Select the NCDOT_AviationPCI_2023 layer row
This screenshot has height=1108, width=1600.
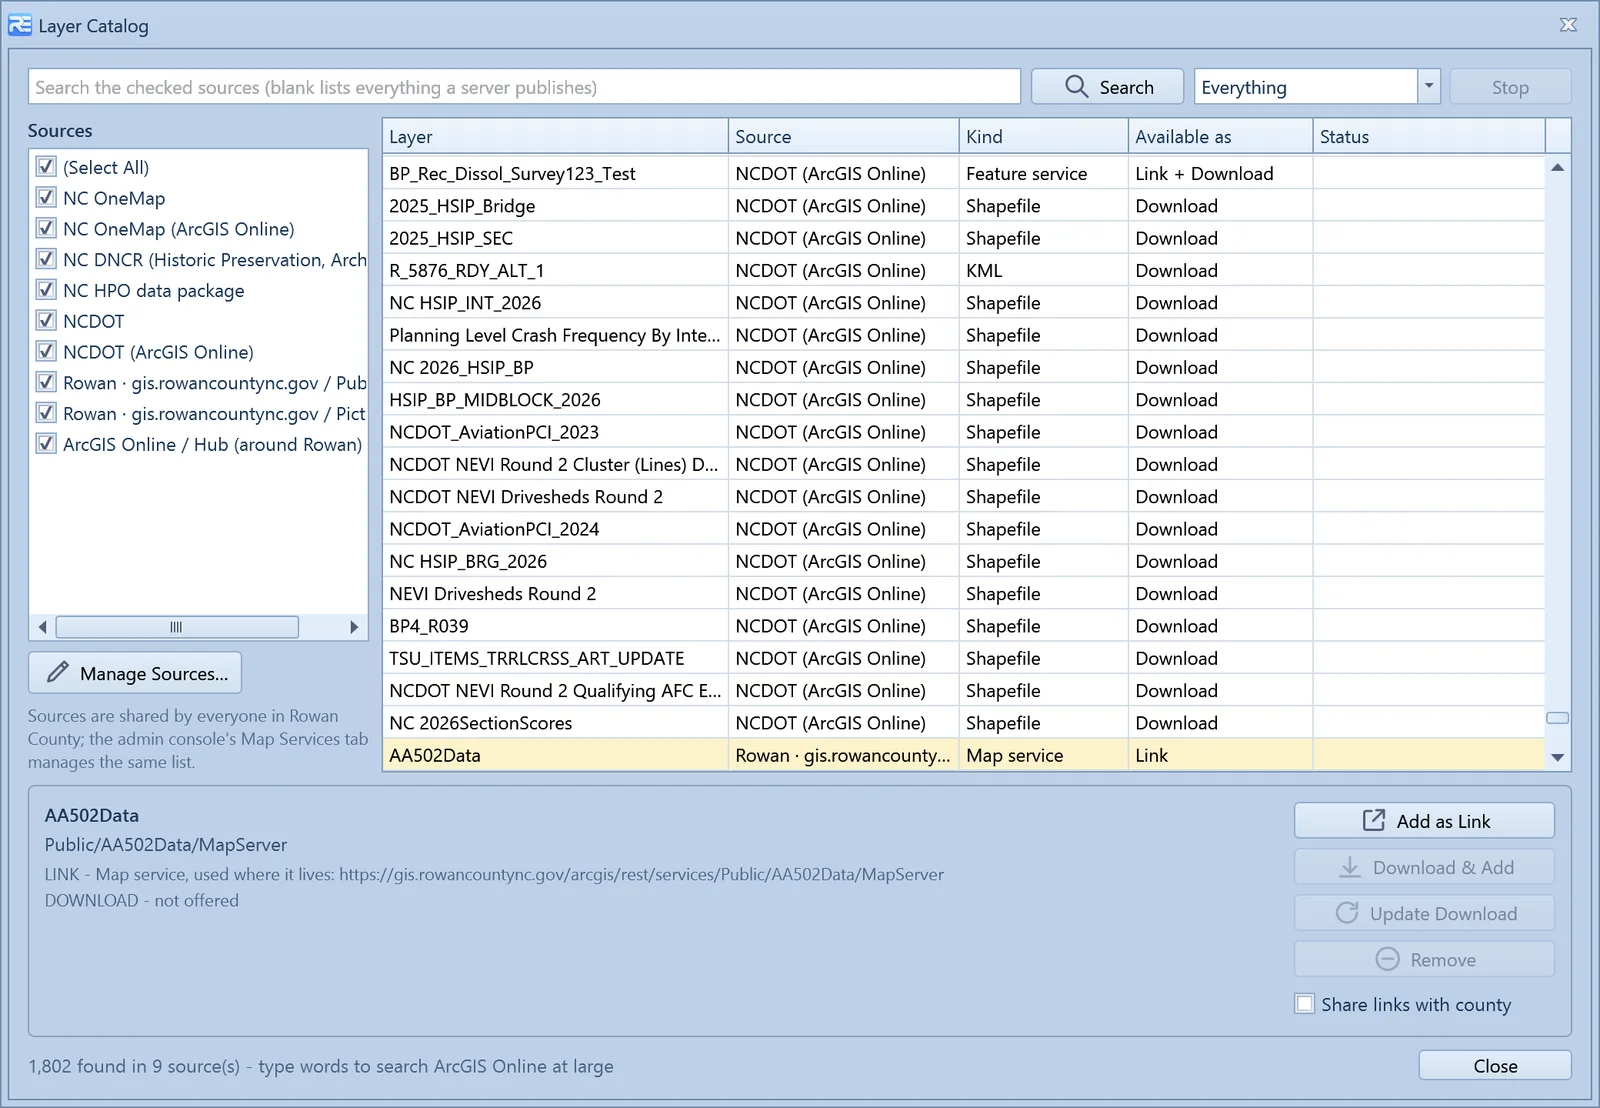[x=964, y=432]
